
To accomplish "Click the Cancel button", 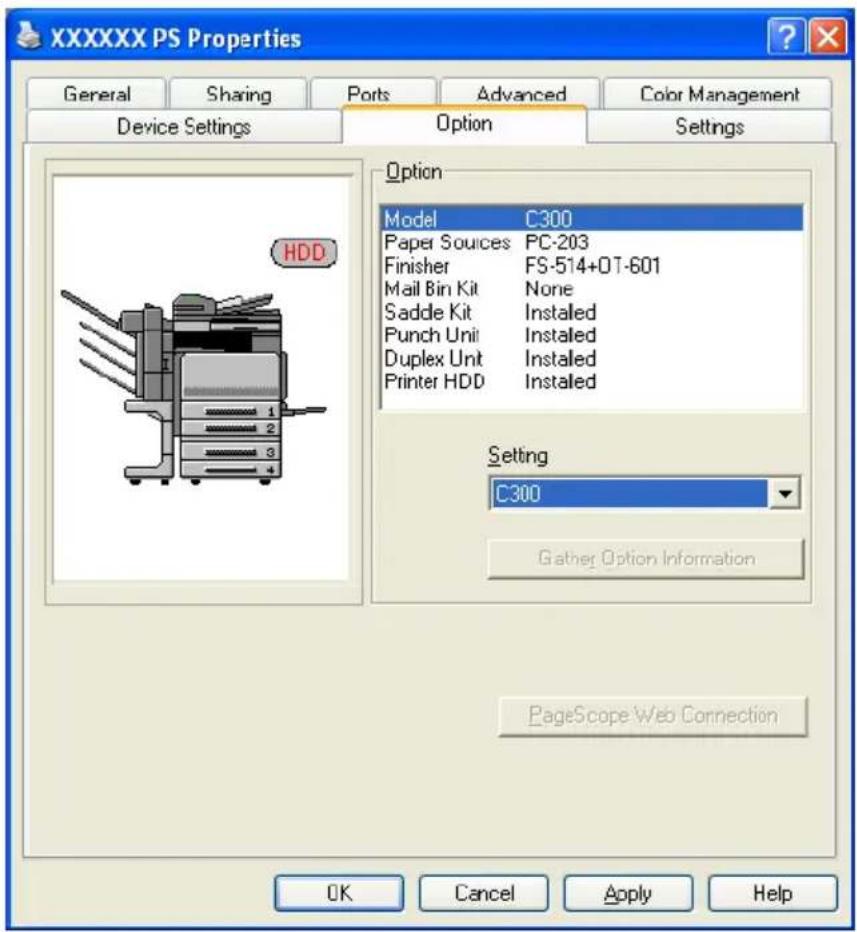I will click(484, 893).
